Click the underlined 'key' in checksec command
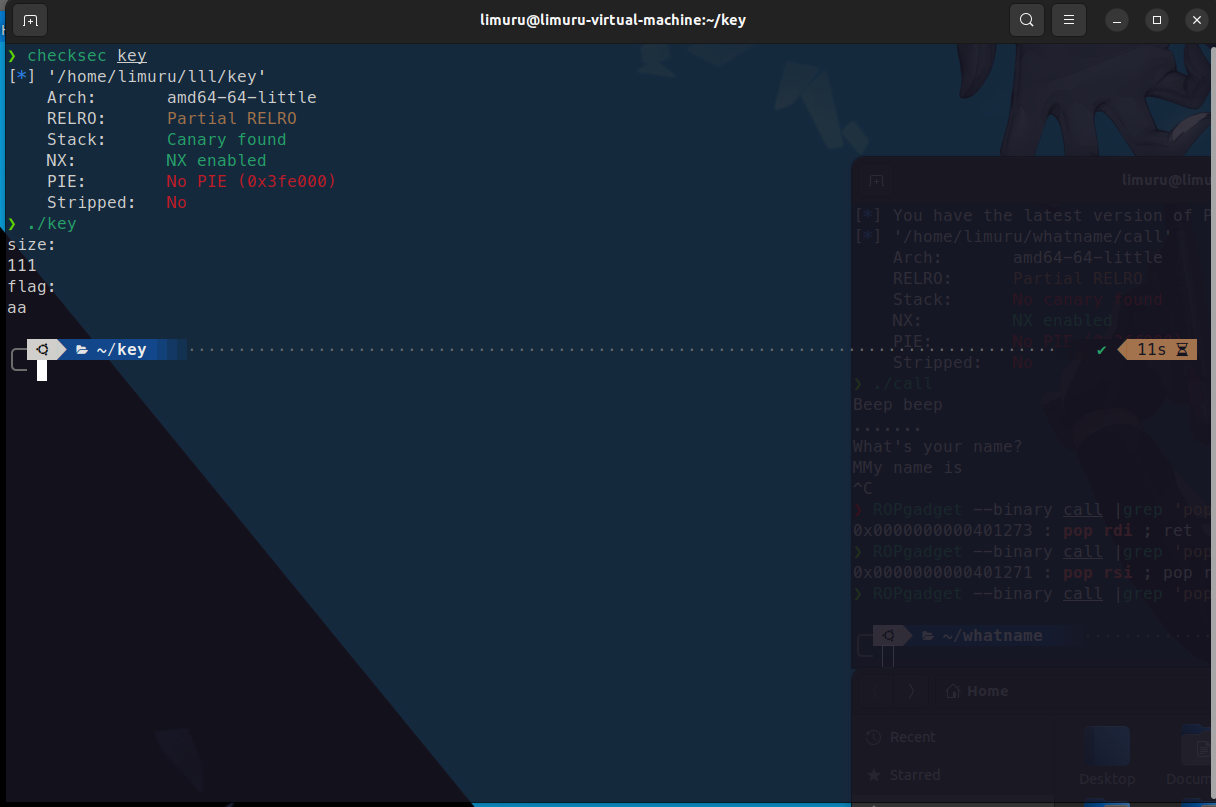Viewport: 1216px width, 807px height. point(131,56)
